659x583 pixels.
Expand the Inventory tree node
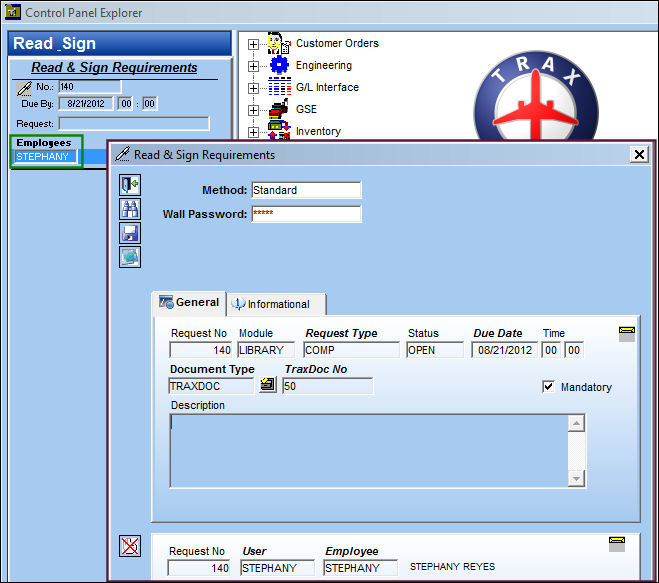click(x=253, y=132)
